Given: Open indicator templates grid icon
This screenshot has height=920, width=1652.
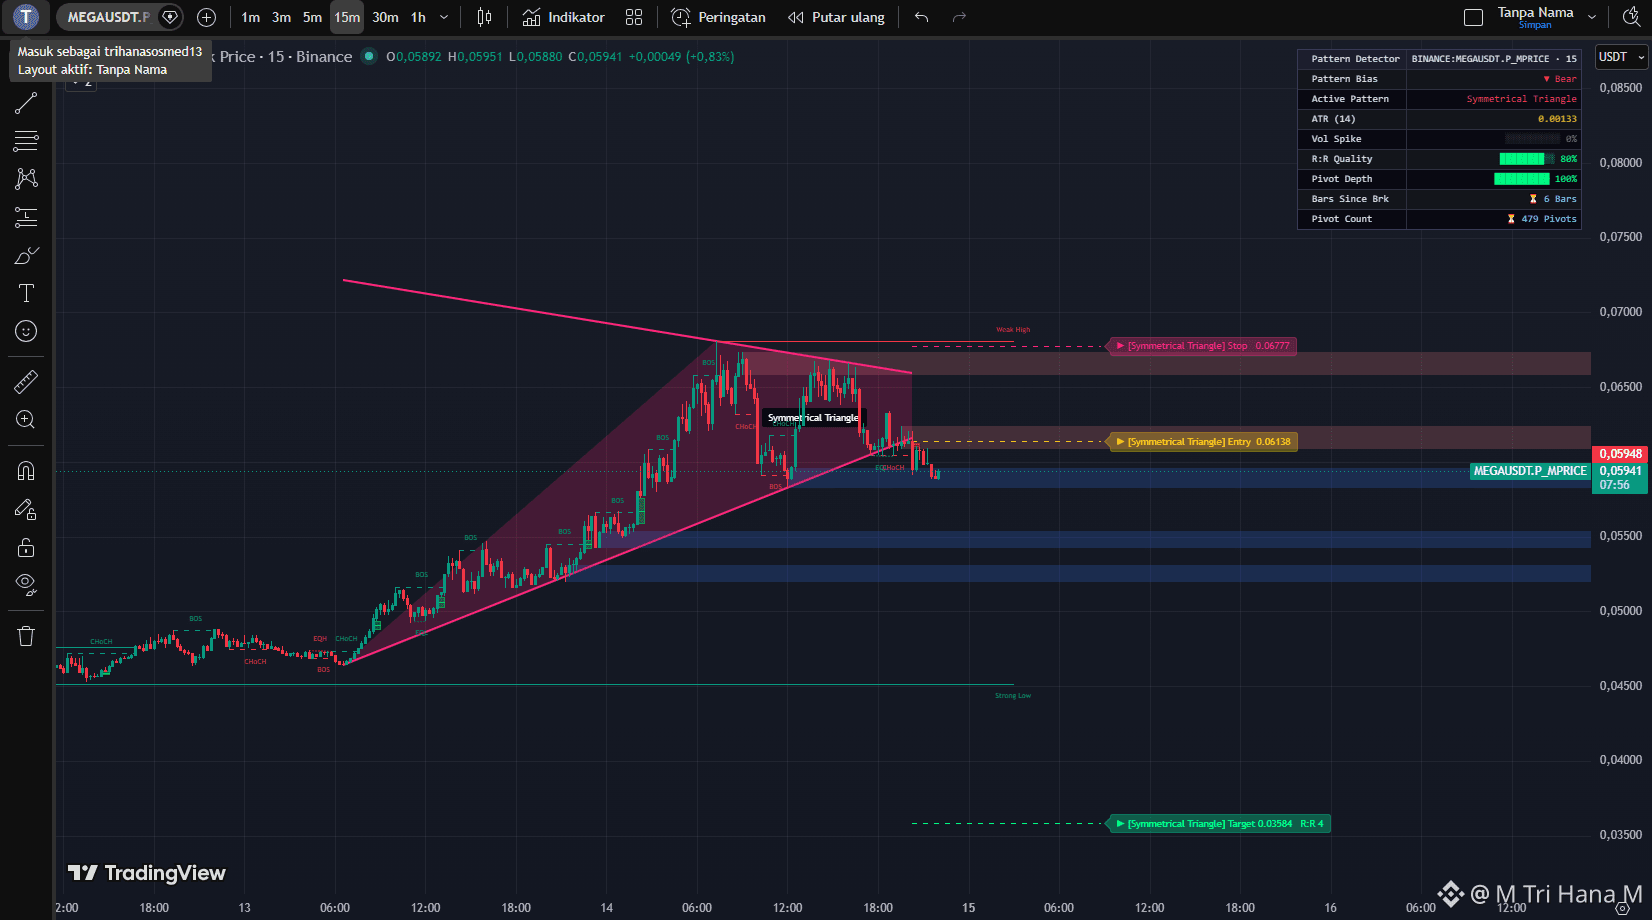Looking at the screenshot, I should [x=634, y=17].
